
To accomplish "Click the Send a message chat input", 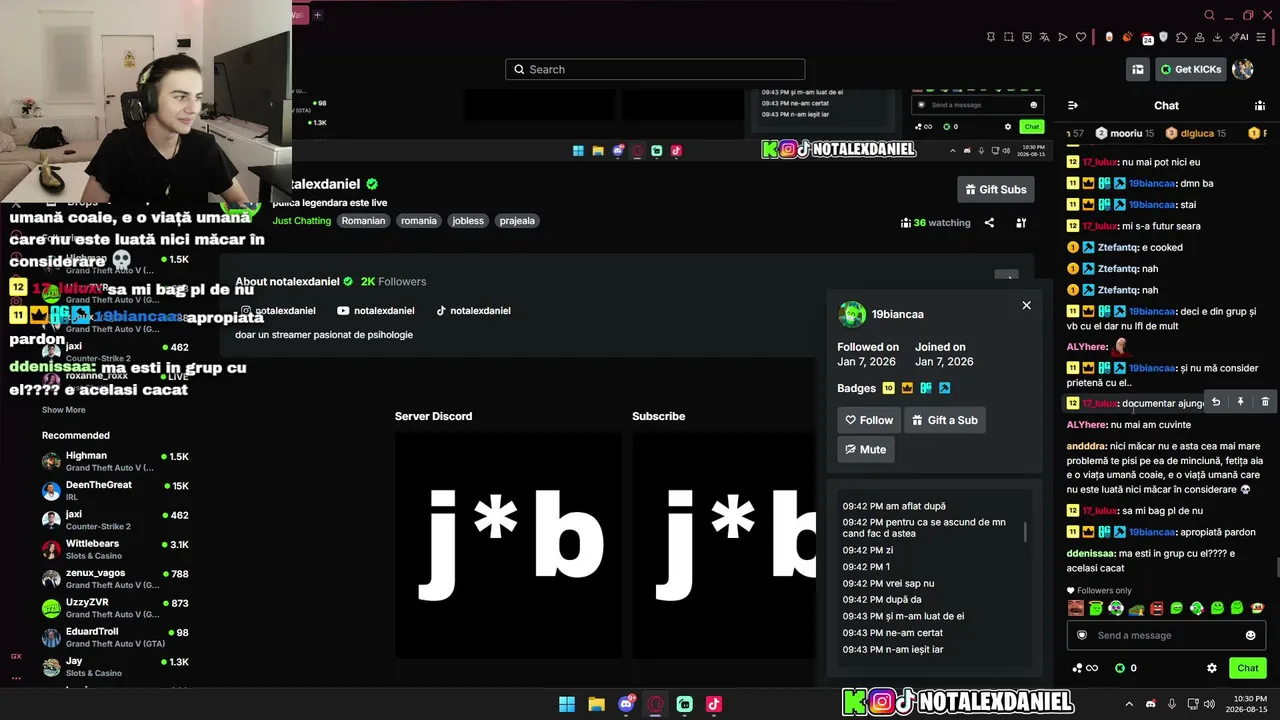I will 1167,635.
